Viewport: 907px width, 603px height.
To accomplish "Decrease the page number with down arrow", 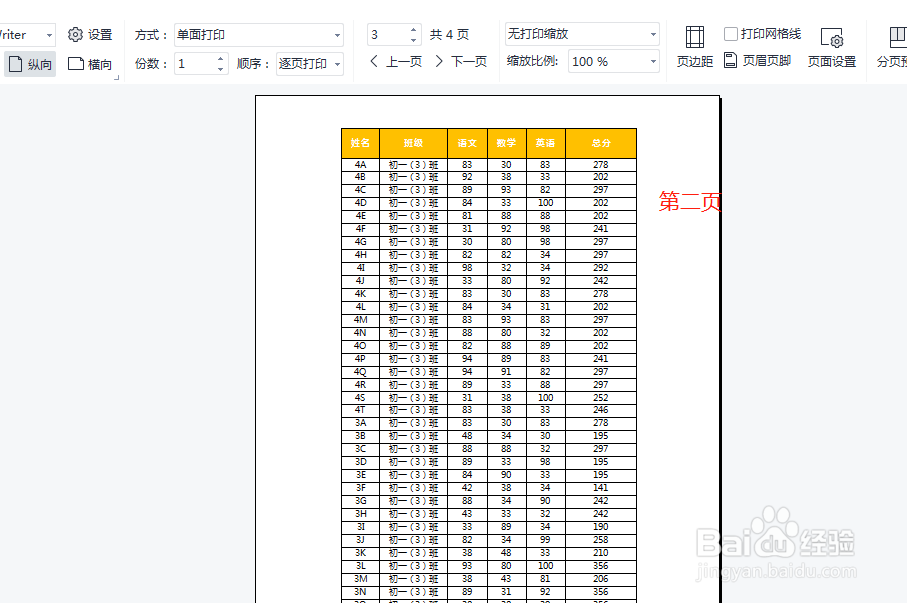I will pos(414,40).
